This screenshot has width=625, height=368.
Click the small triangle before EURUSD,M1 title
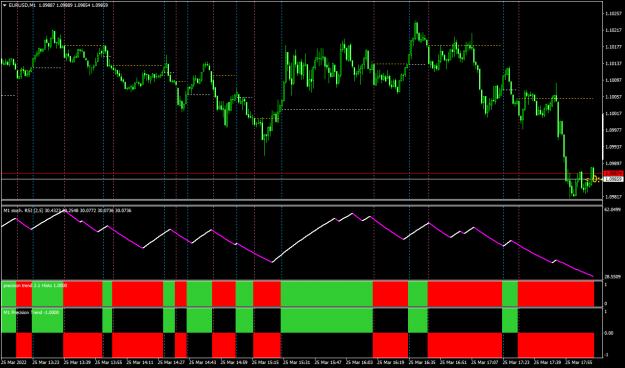tap(4, 5)
